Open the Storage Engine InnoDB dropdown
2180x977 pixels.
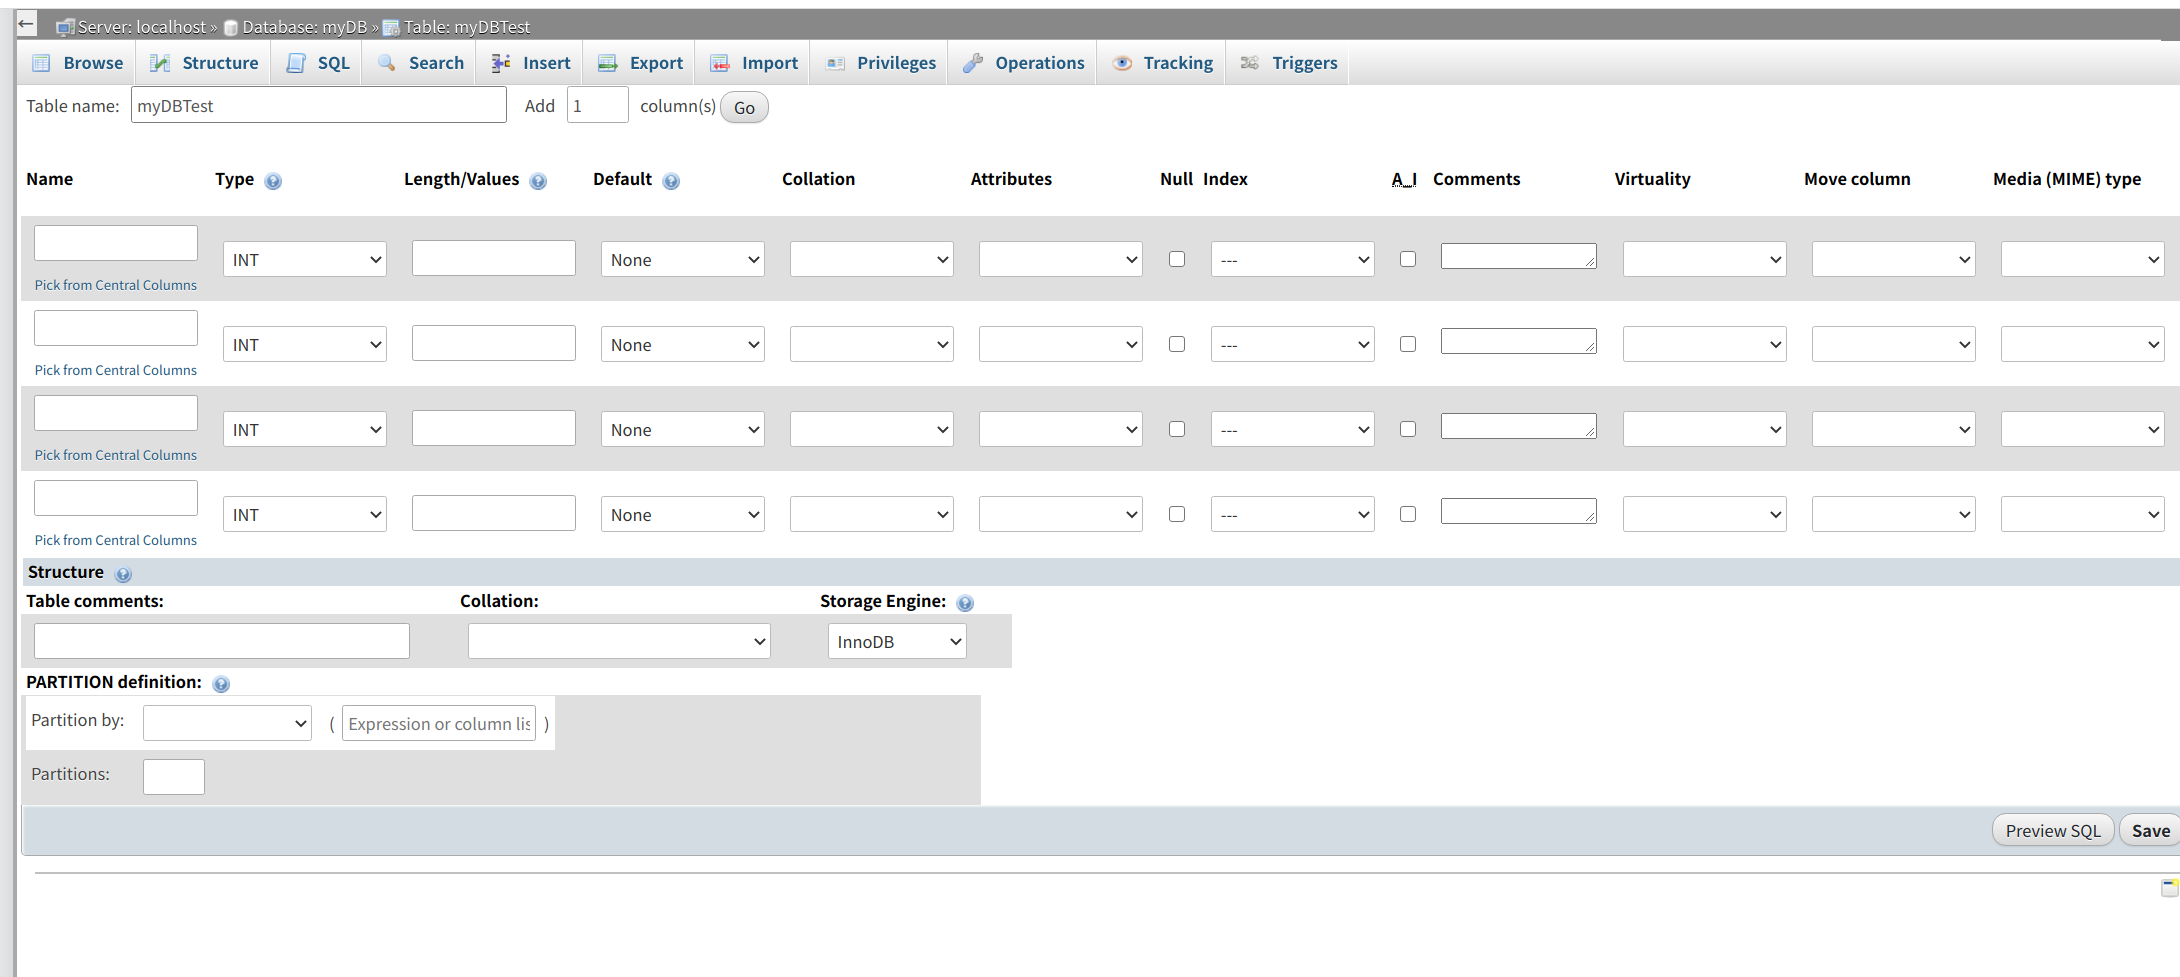pyautogui.click(x=897, y=641)
